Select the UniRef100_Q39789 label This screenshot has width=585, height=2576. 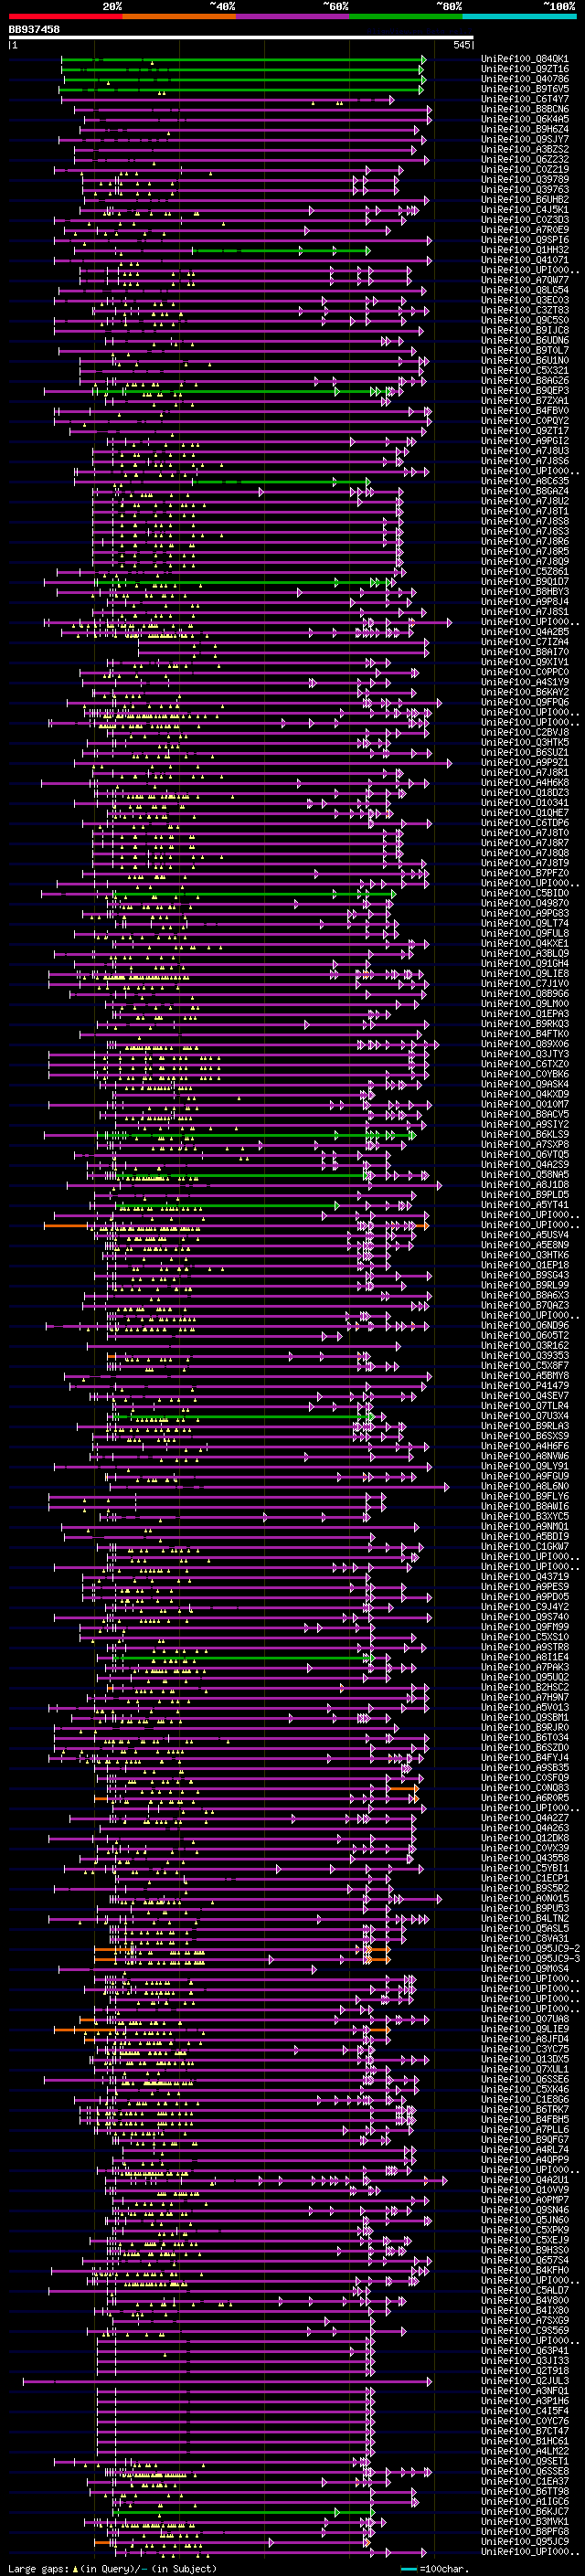525,180
